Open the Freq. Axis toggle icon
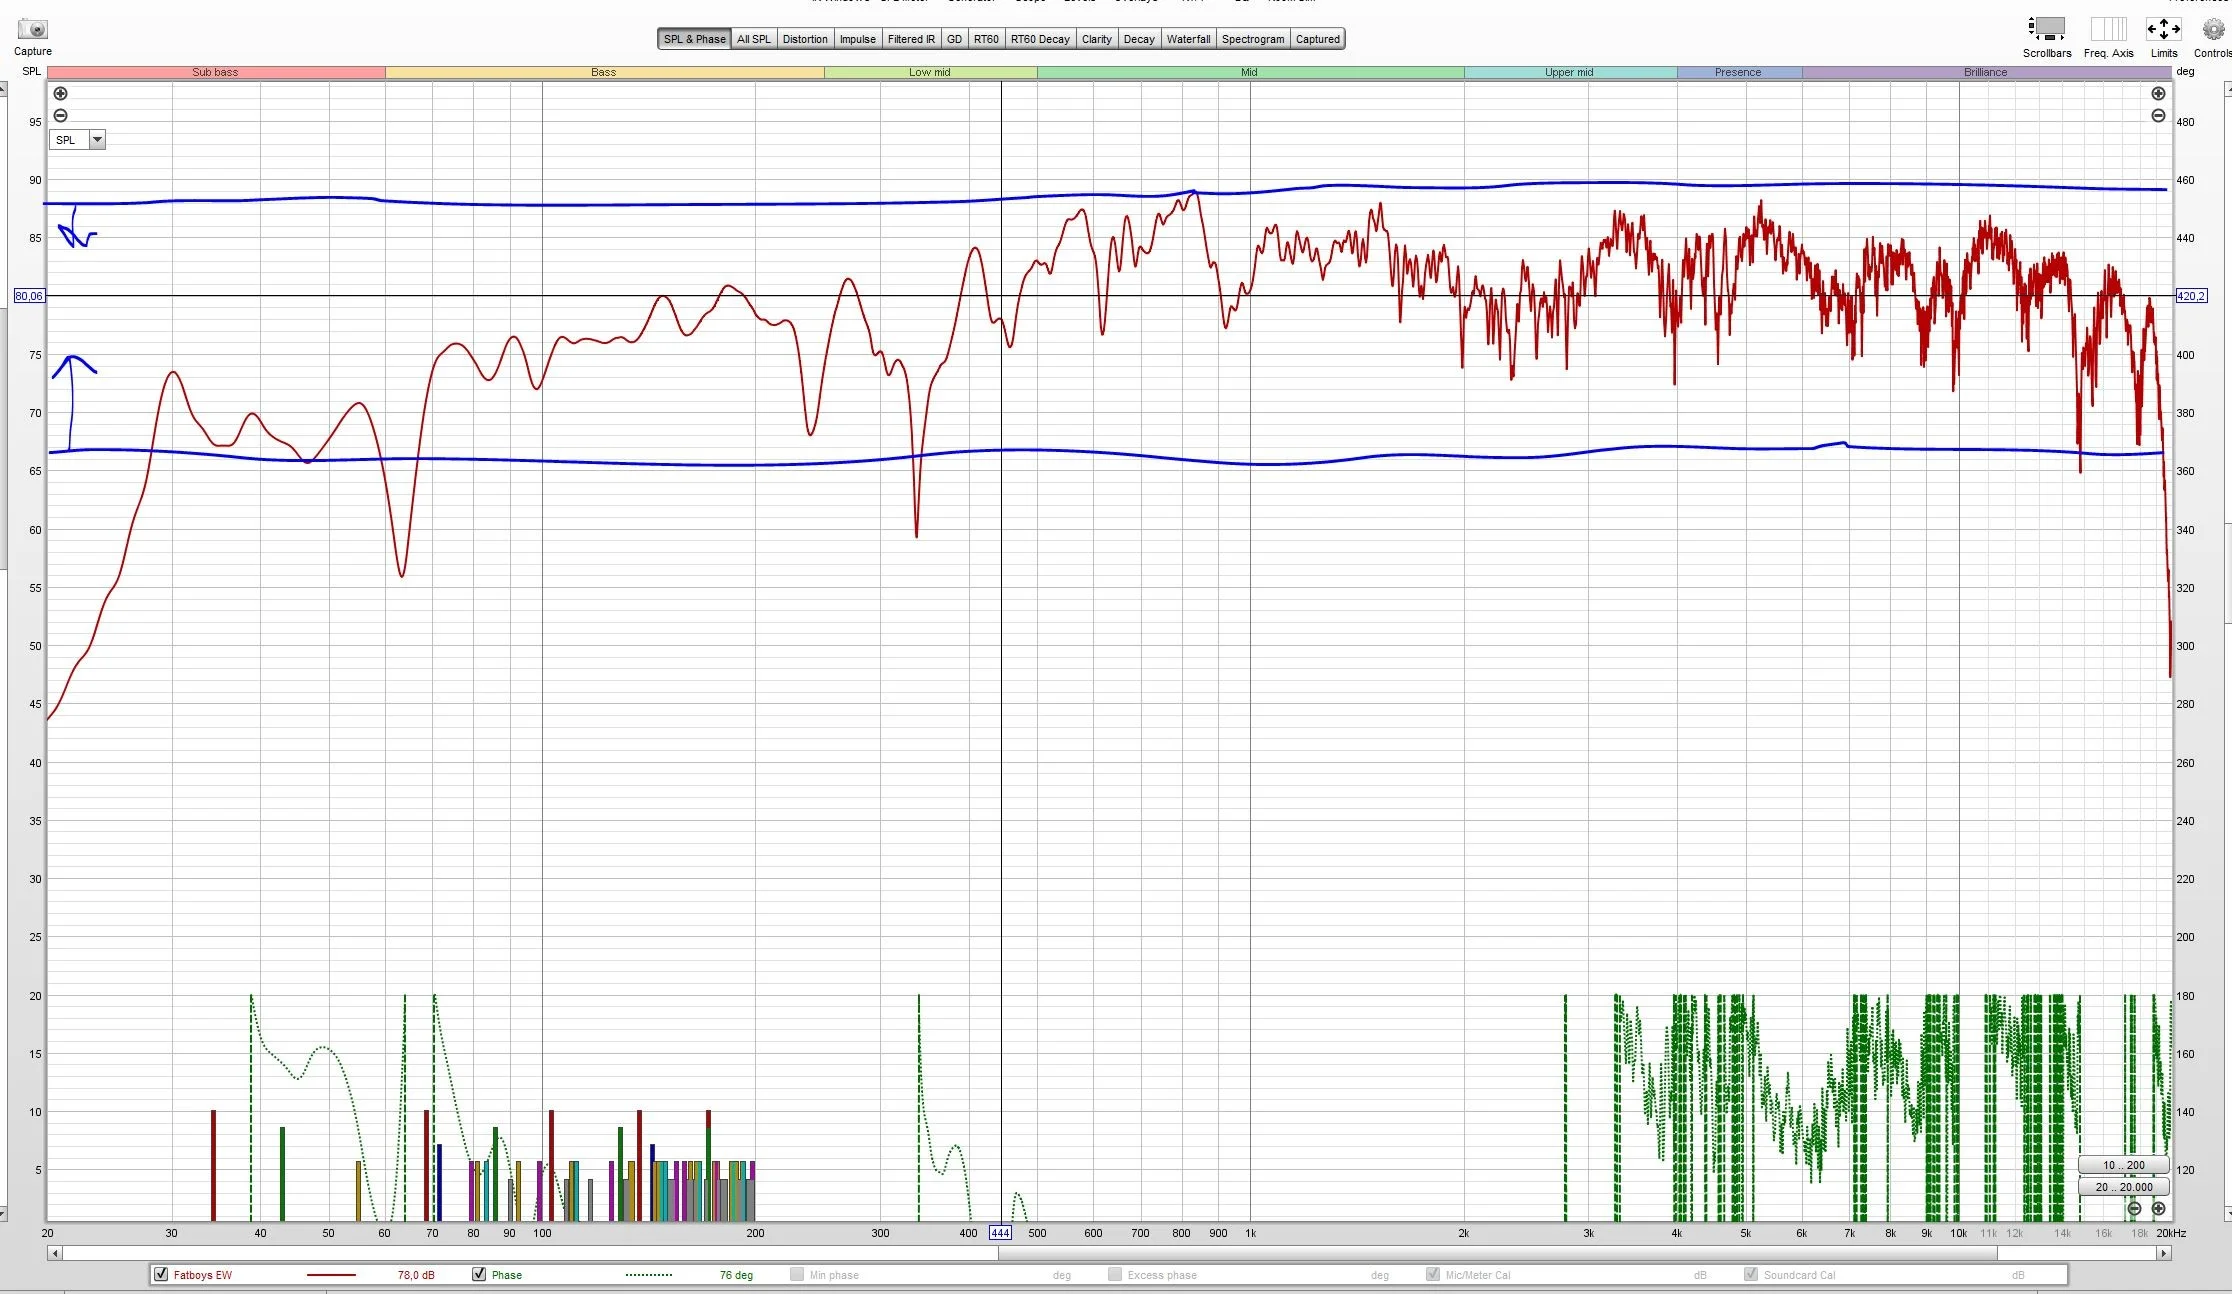 (2108, 29)
